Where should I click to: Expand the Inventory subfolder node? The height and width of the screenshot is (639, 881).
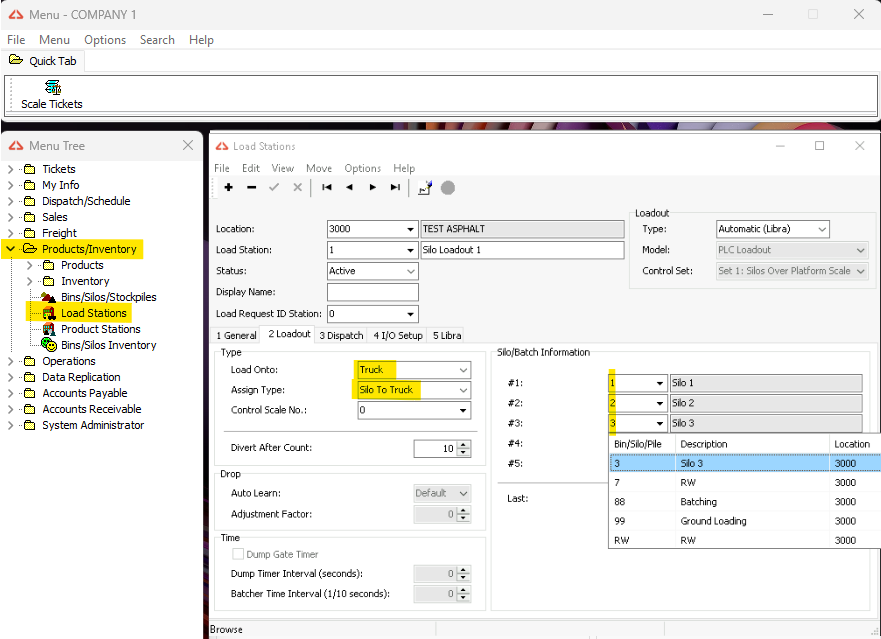30,281
